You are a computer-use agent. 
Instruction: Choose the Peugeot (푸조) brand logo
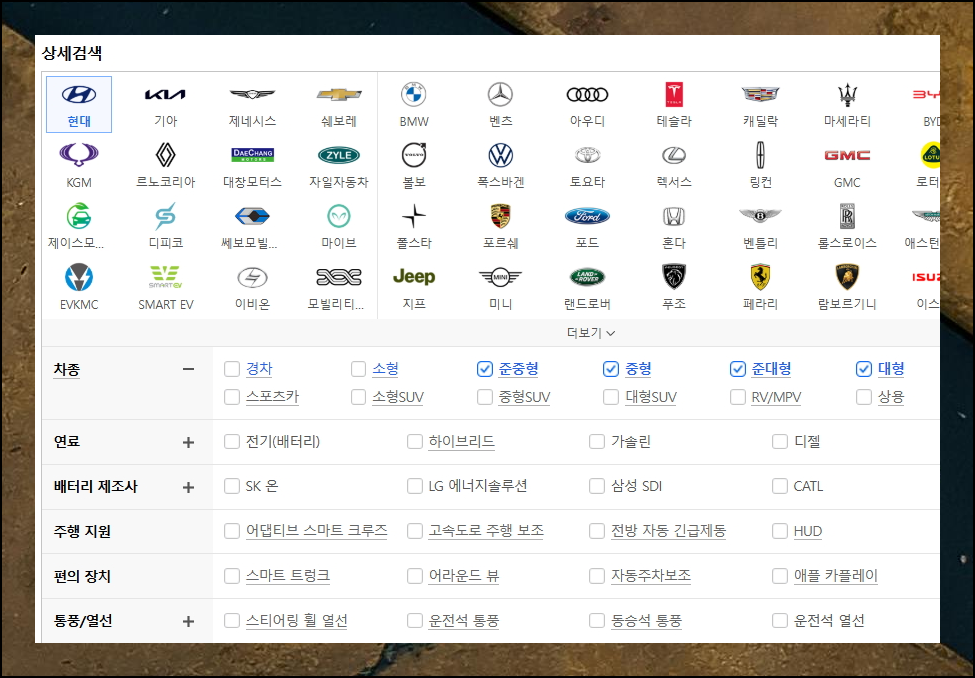coord(674,277)
